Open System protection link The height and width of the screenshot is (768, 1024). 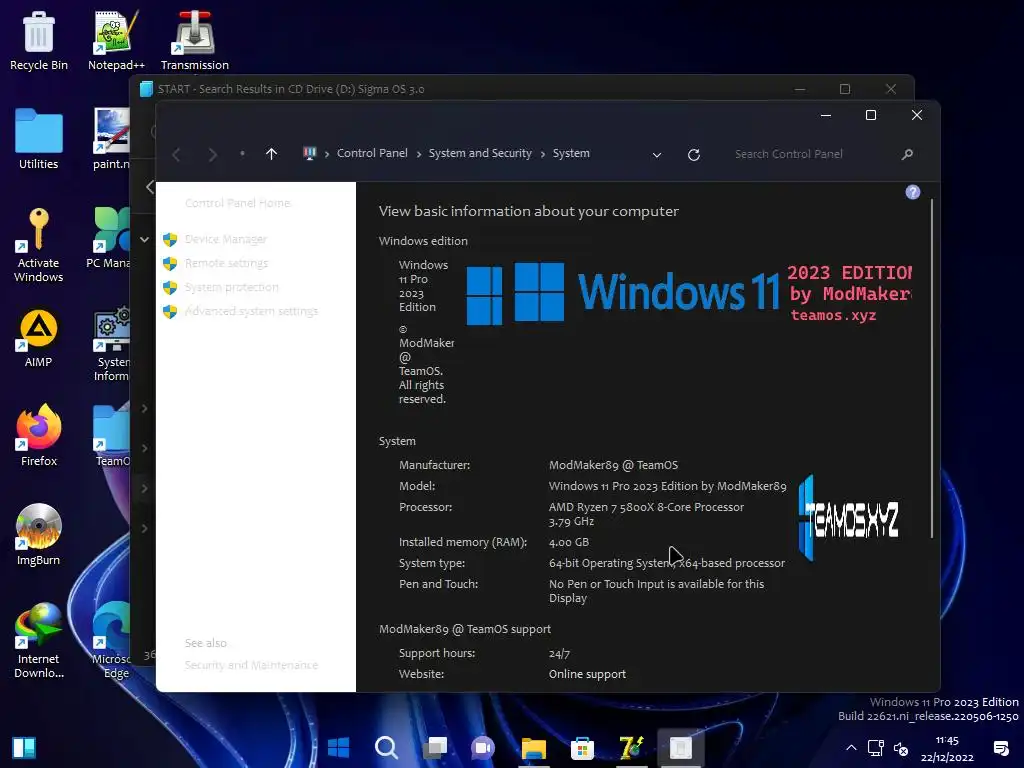231,287
